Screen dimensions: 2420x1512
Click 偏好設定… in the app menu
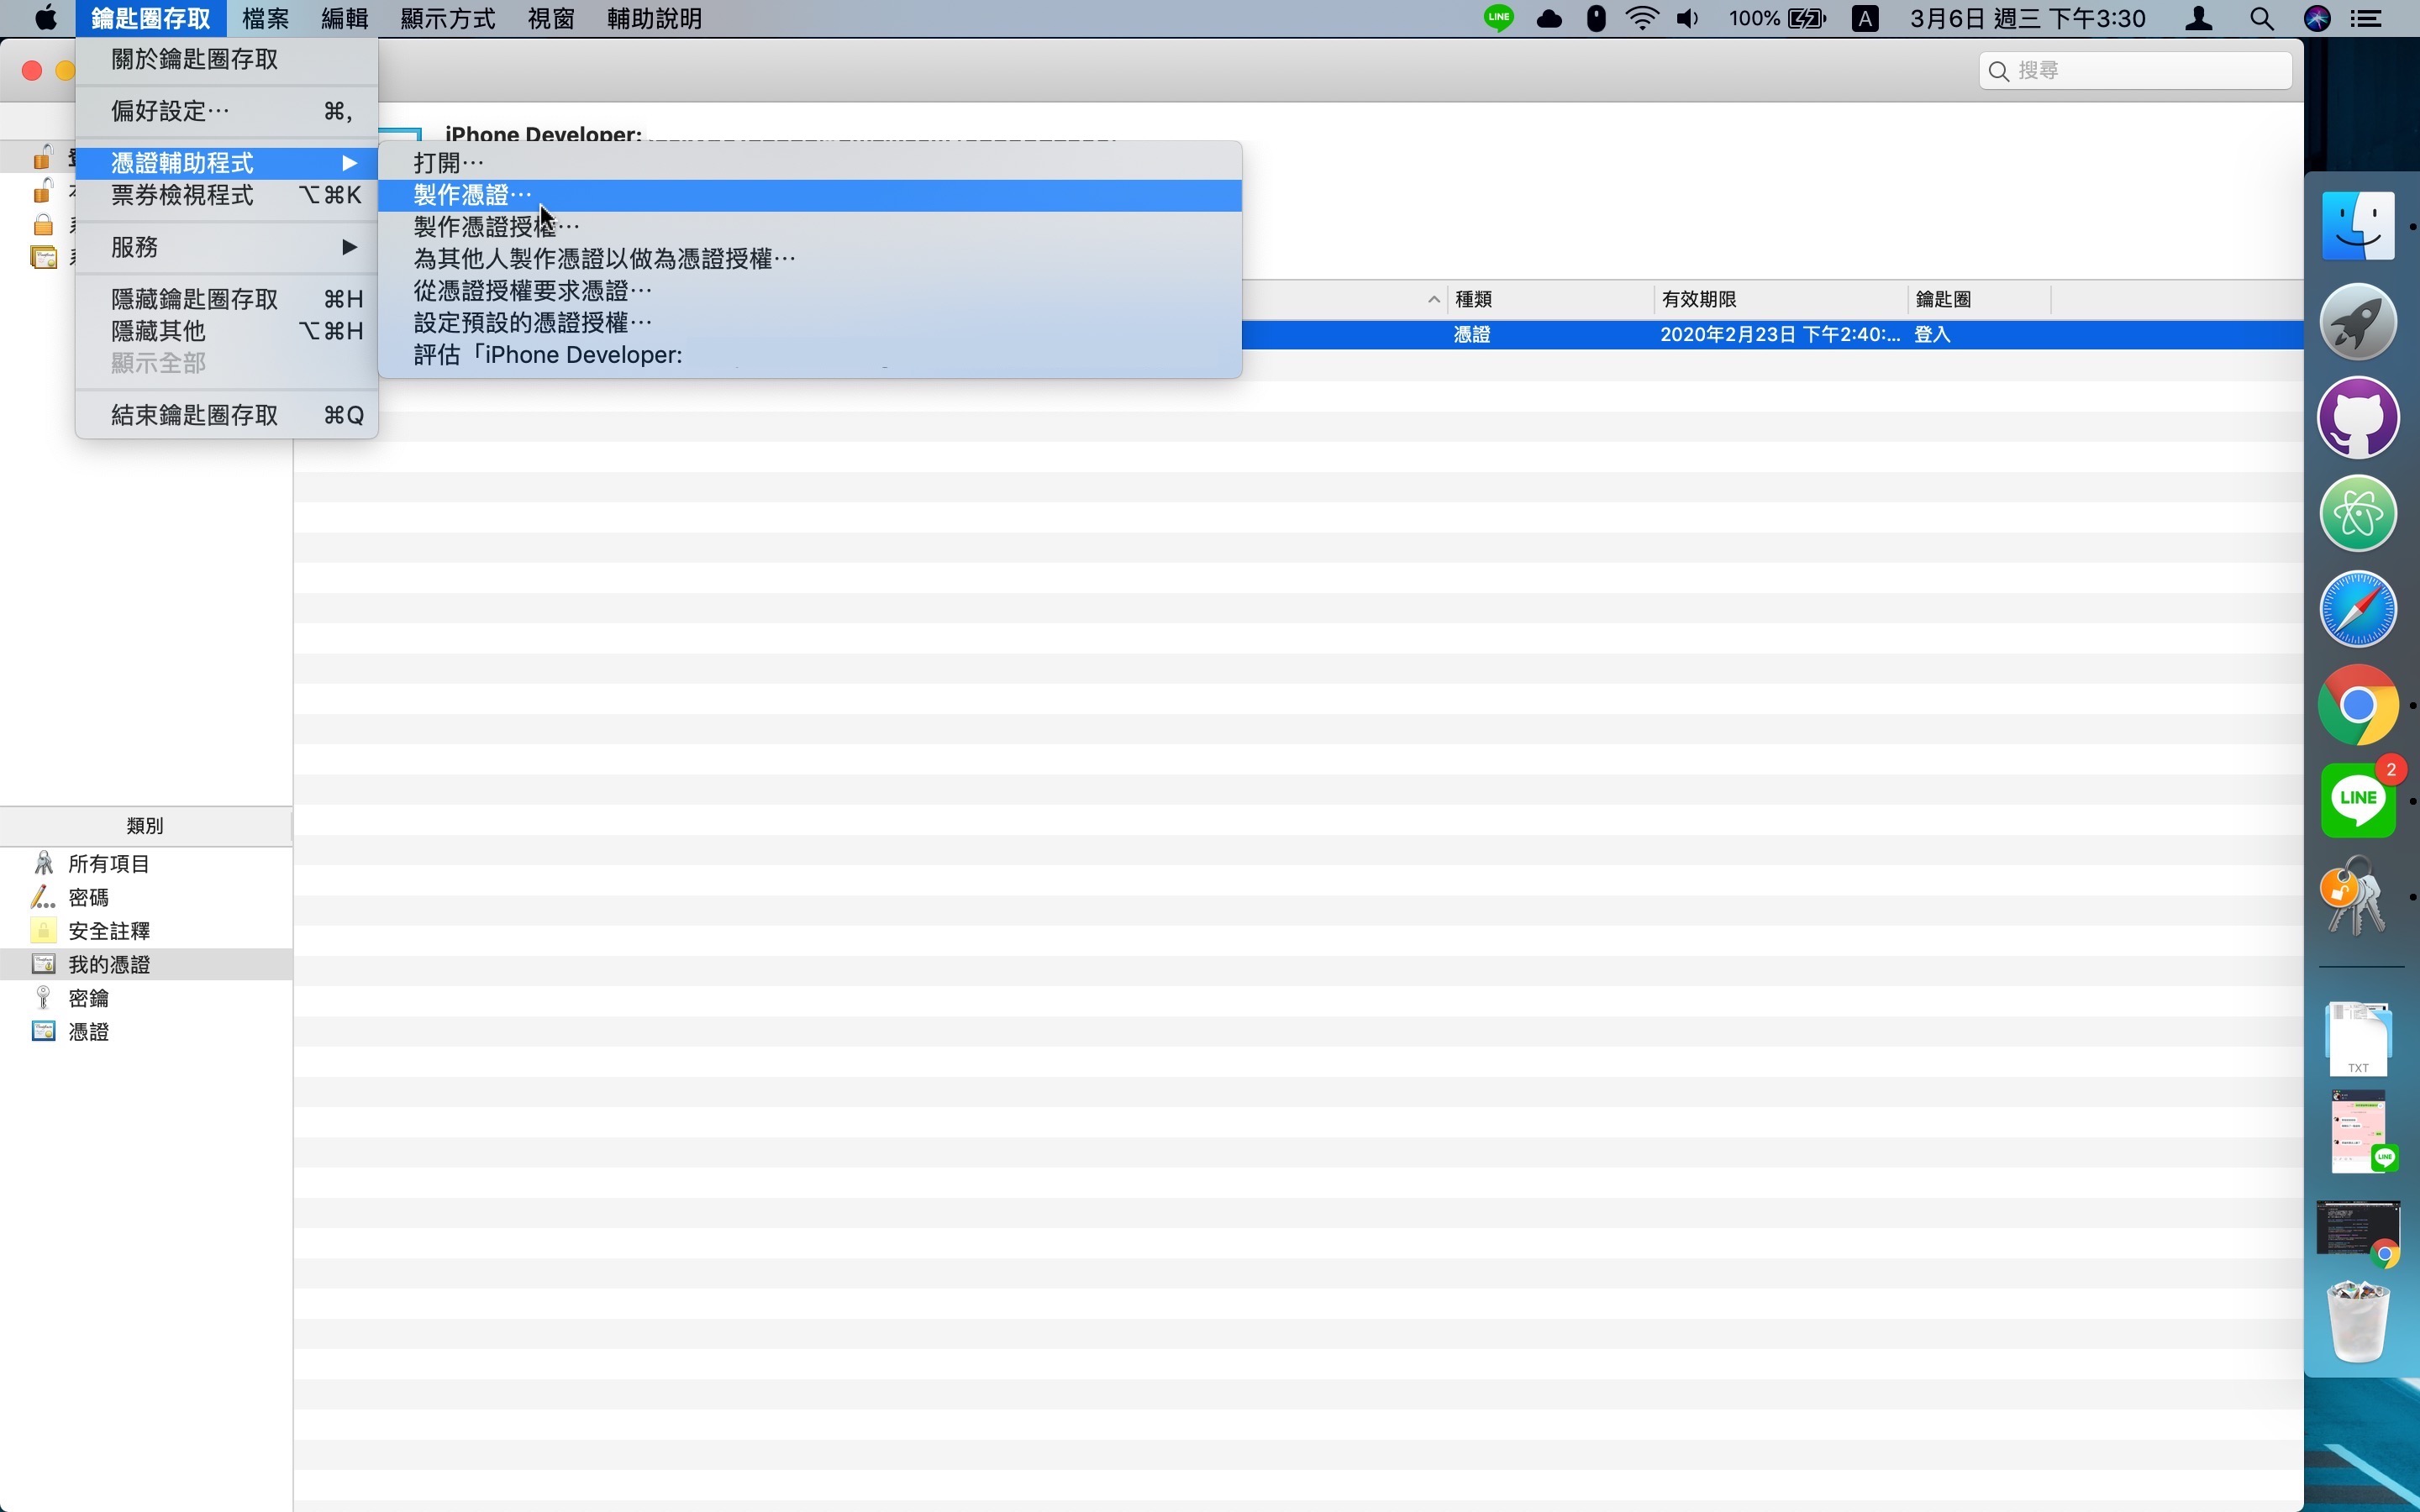[x=170, y=111]
